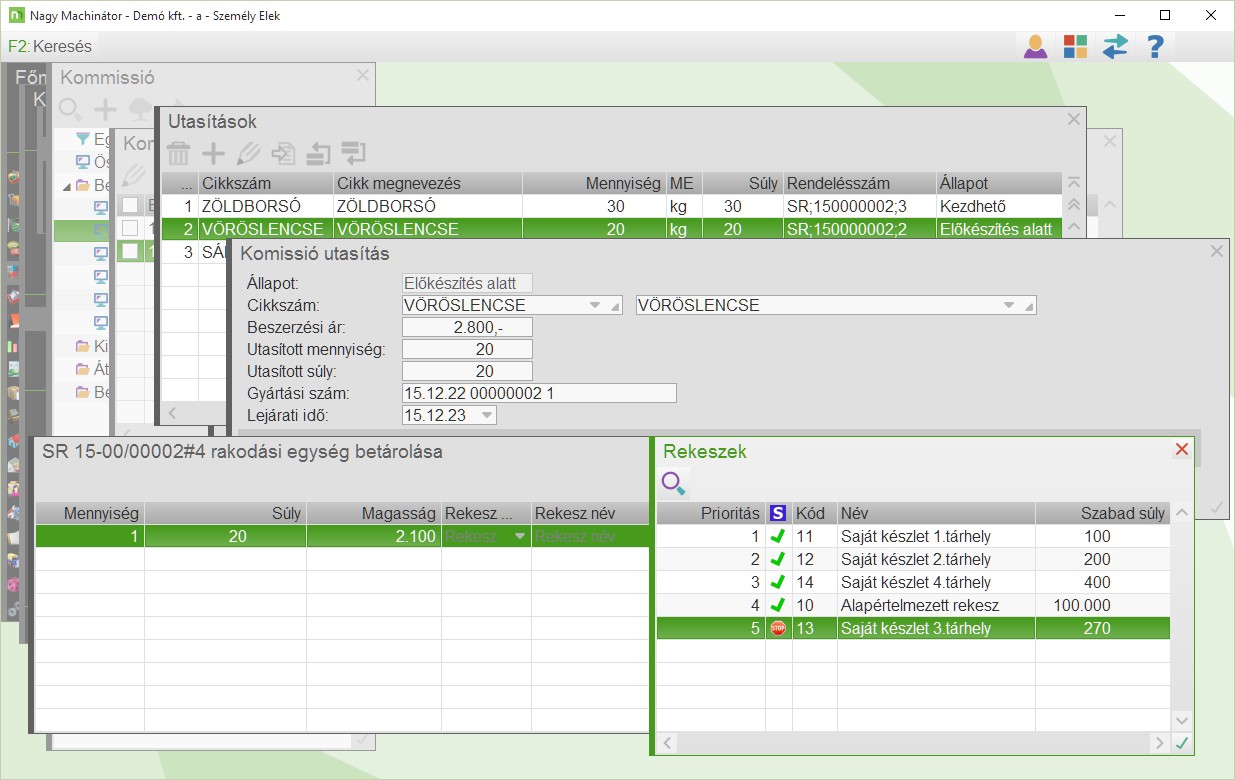Page up in the Utasítások list with the double arrow

click(x=1074, y=204)
